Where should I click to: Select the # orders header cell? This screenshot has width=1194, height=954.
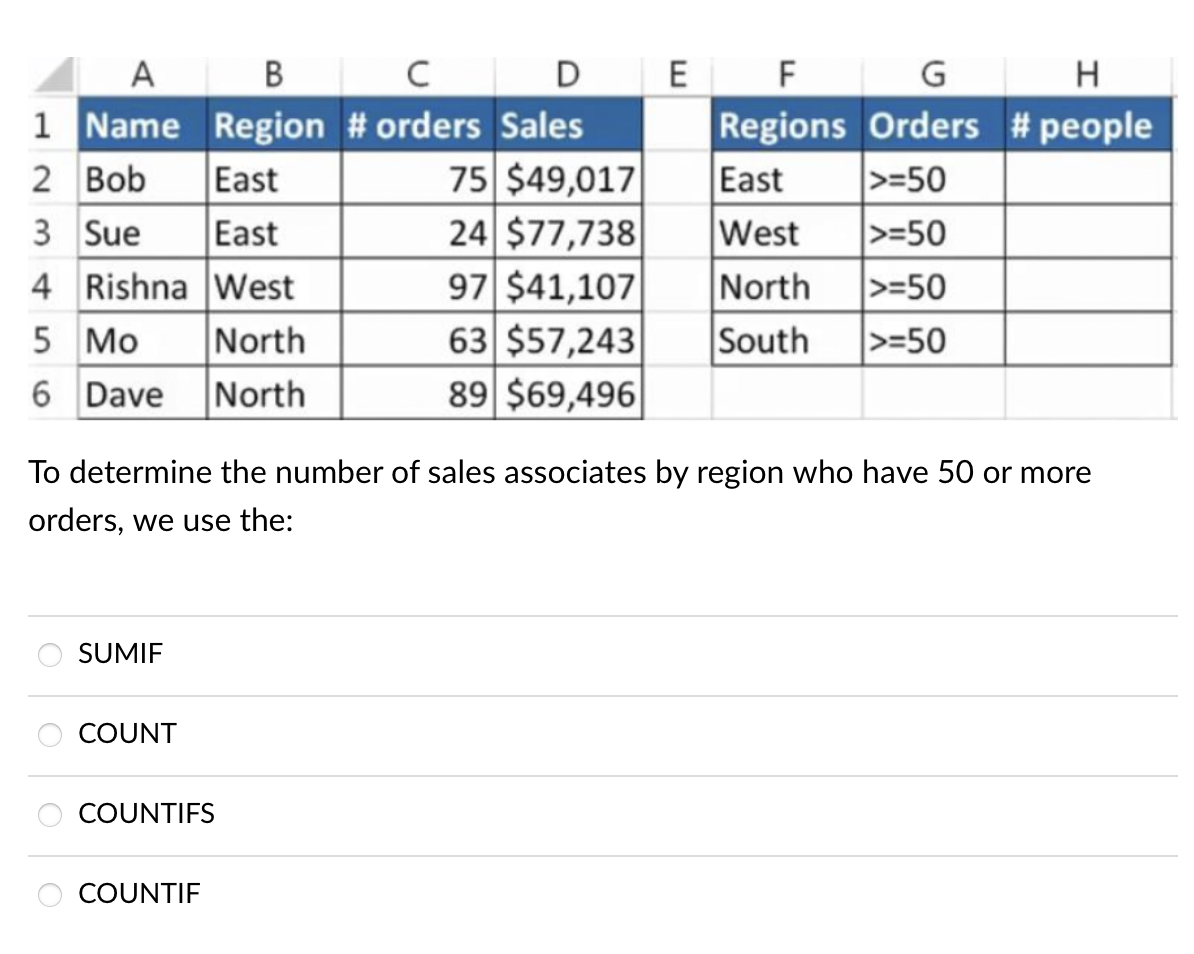pyautogui.click(x=413, y=126)
